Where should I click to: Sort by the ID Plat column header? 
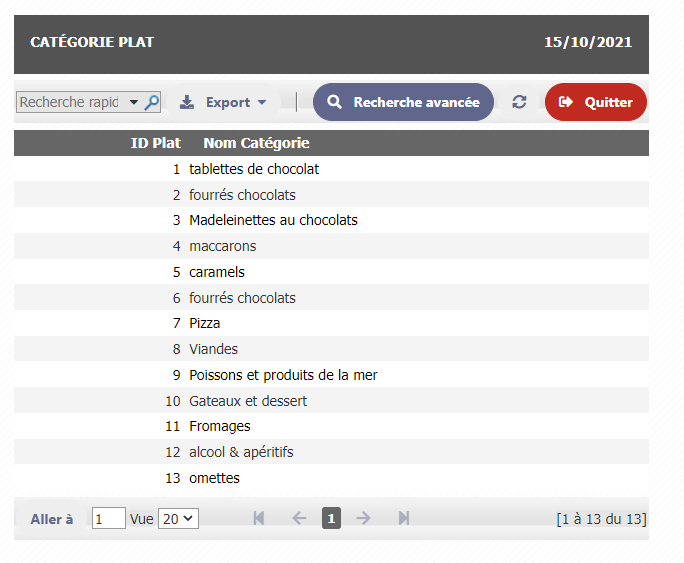pos(155,143)
